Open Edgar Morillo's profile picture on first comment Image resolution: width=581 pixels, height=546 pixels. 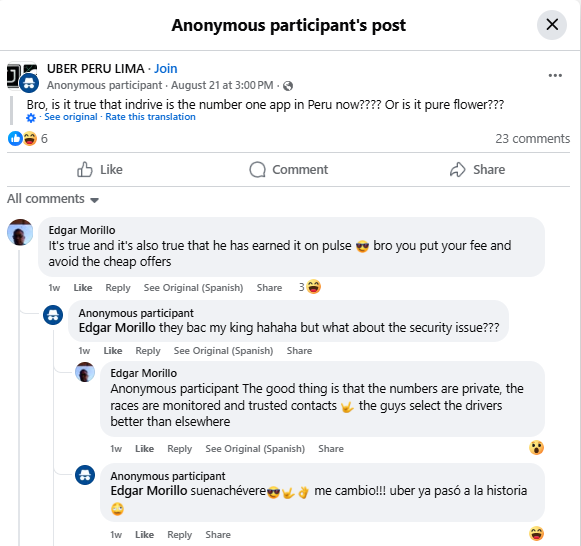20,232
